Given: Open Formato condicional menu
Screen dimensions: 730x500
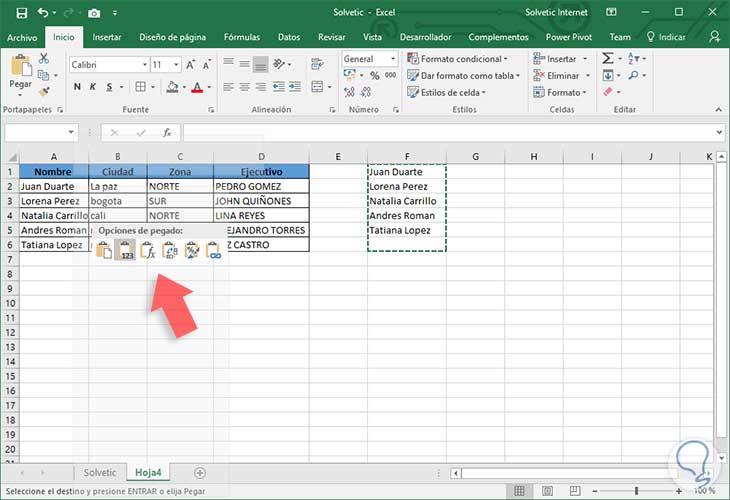Looking at the screenshot, I should tap(457, 59).
